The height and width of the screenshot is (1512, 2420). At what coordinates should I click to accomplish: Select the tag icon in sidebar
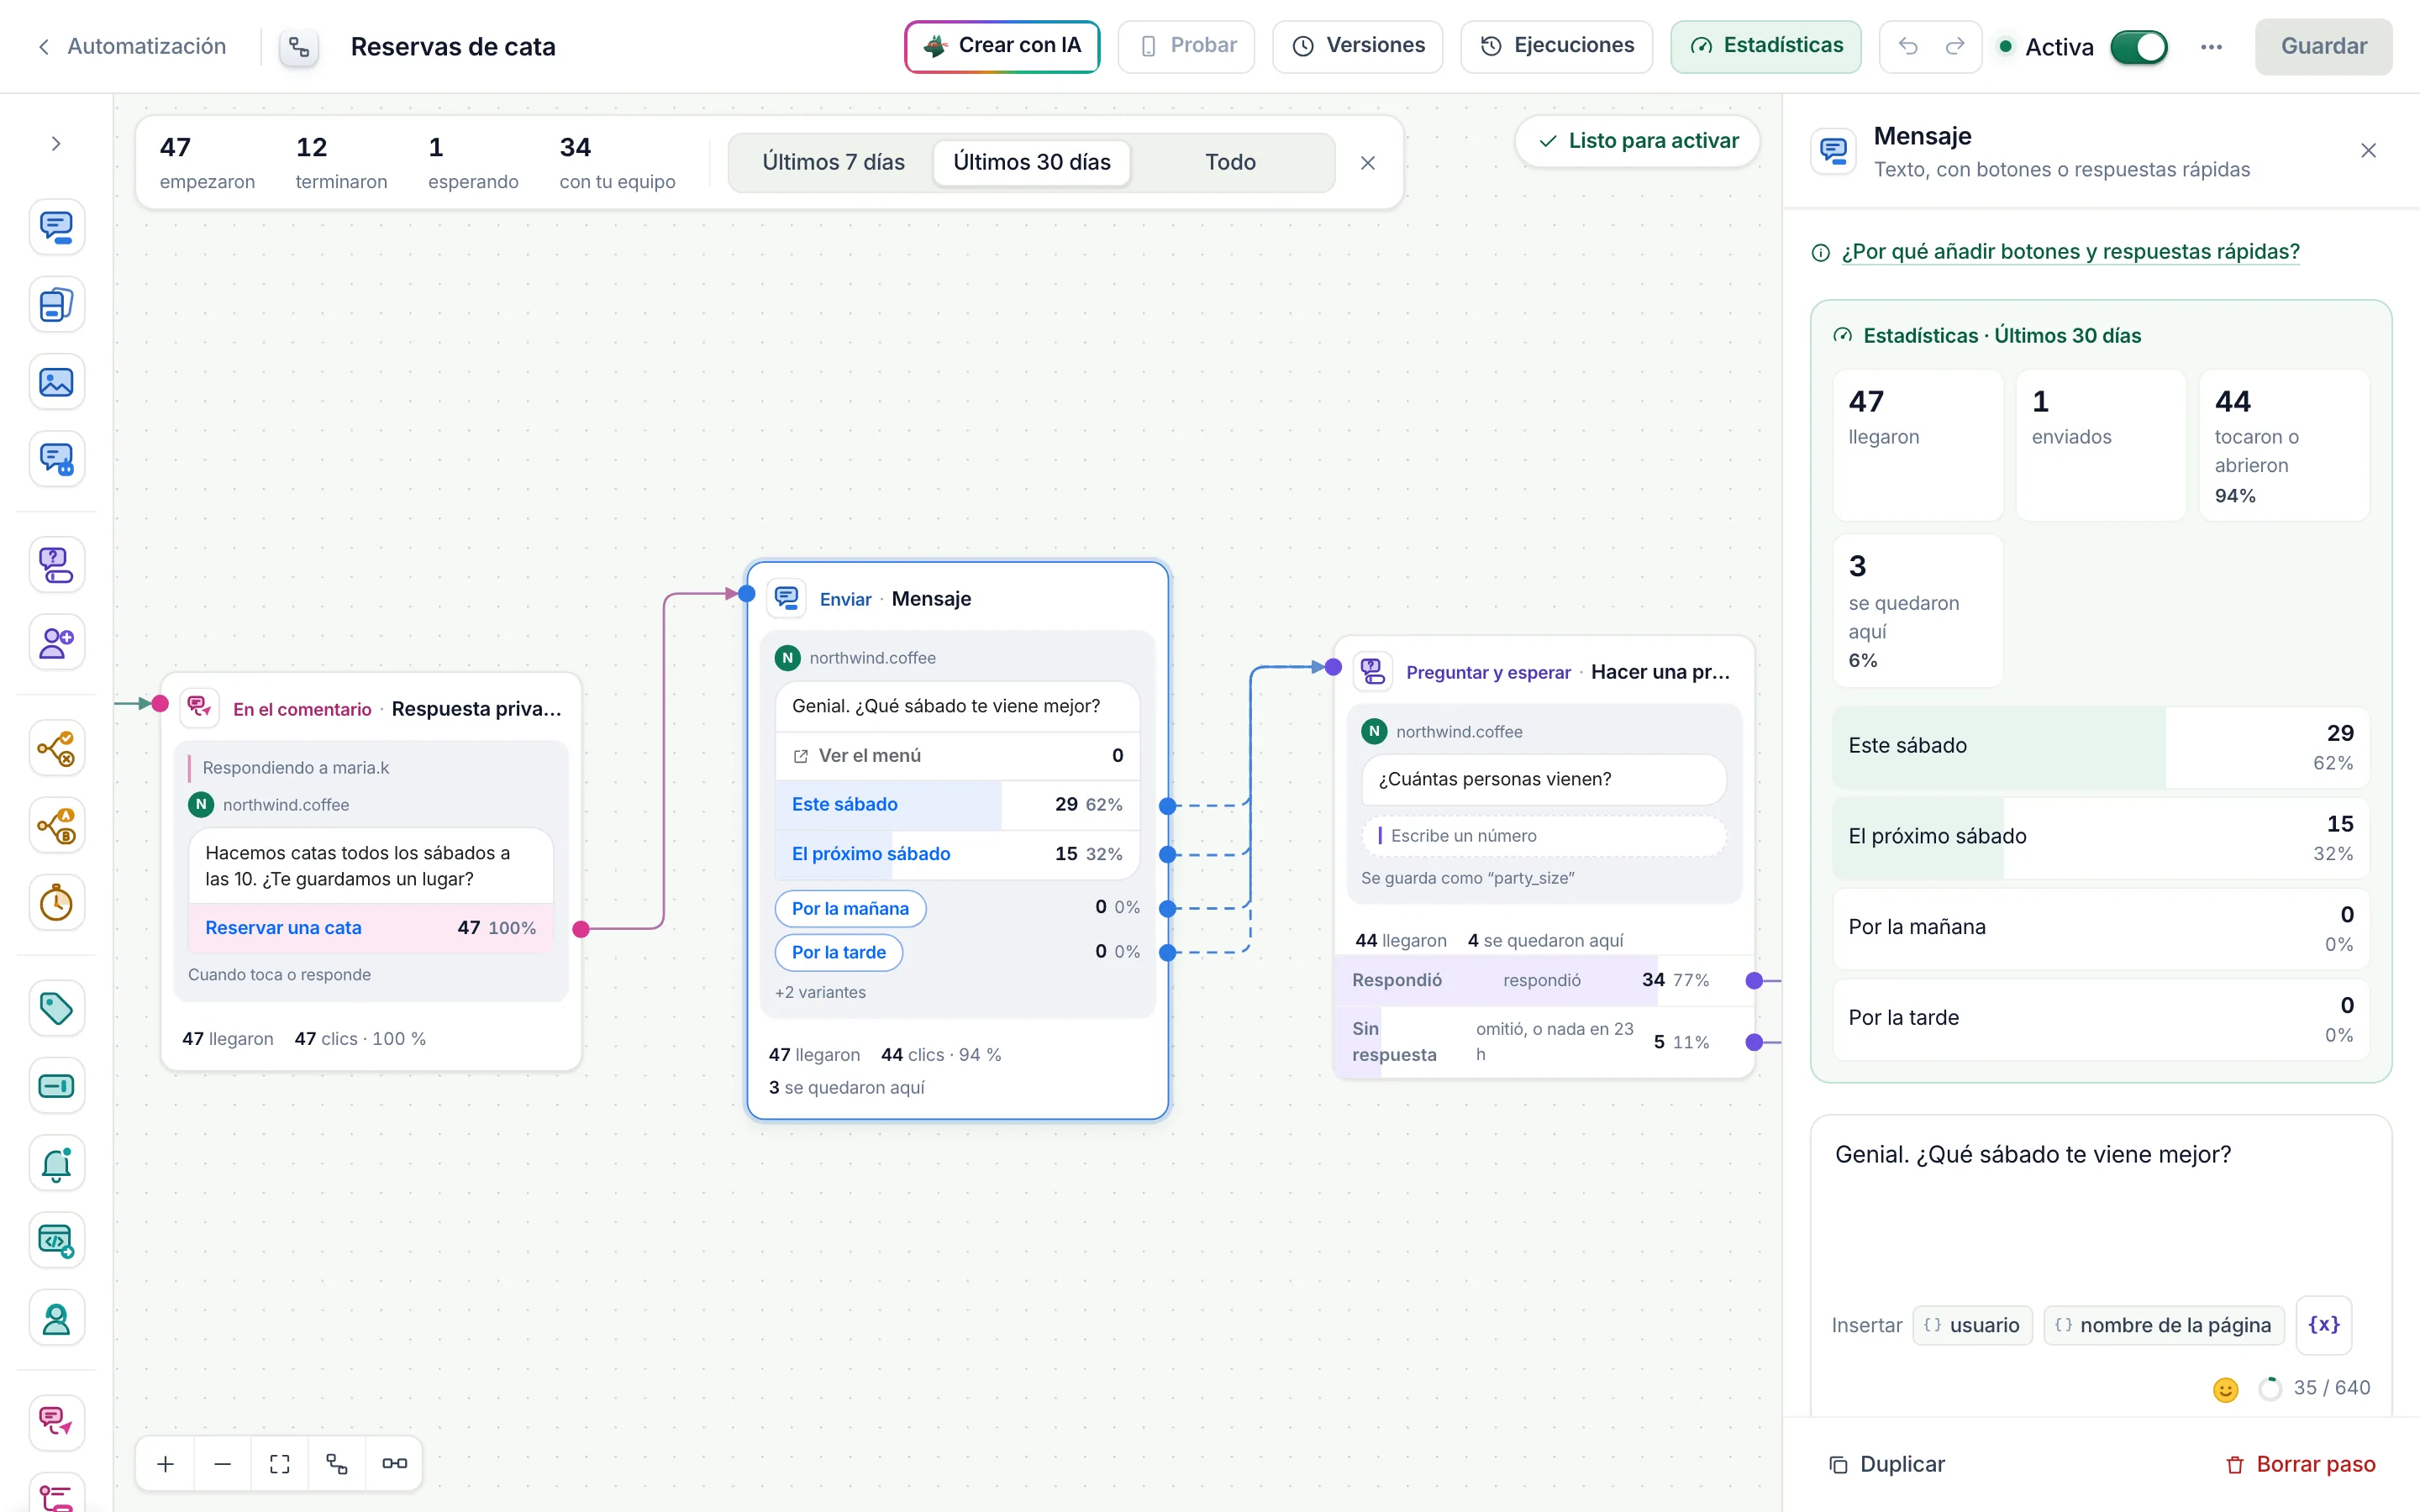click(x=56, y=1008)
